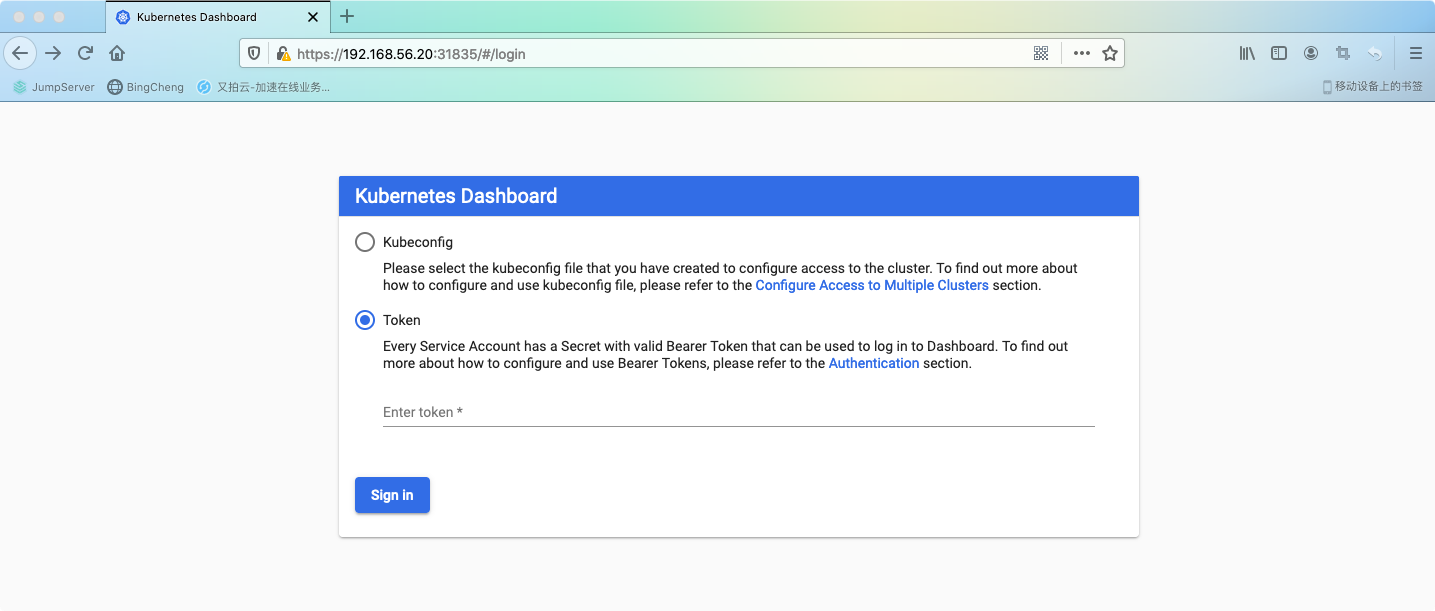The image size is (1435, 611).
Task: Reload the current page
Action: tap(85, 53)
